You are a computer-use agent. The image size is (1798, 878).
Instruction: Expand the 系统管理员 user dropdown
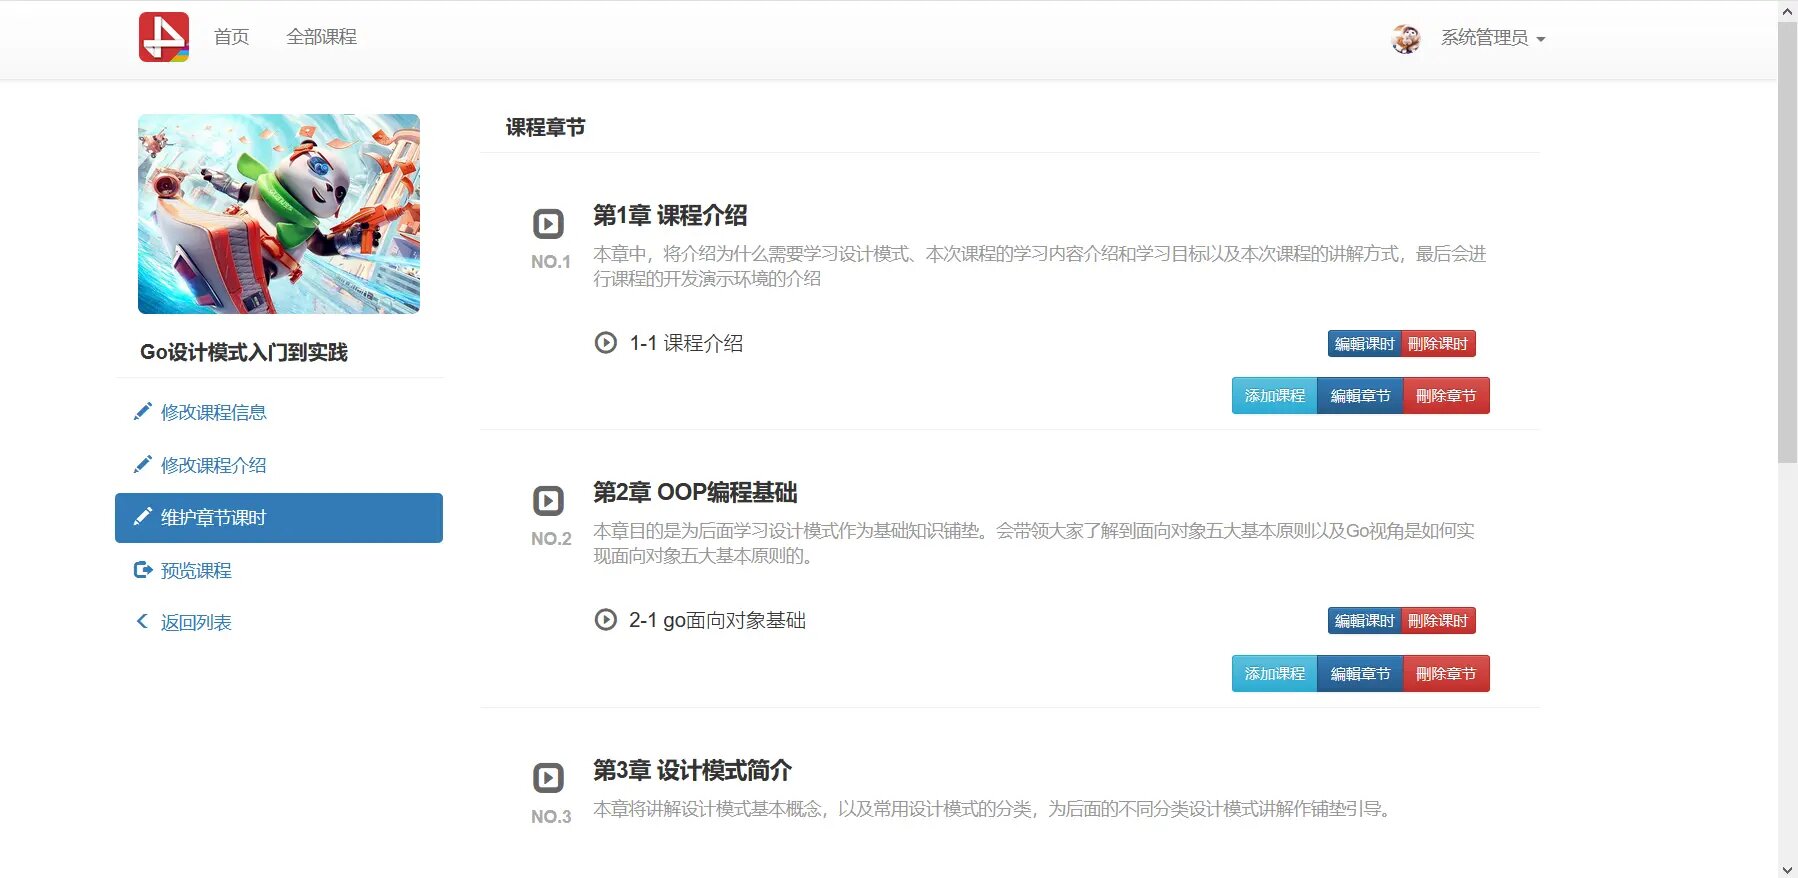[x=1493, y=38]
